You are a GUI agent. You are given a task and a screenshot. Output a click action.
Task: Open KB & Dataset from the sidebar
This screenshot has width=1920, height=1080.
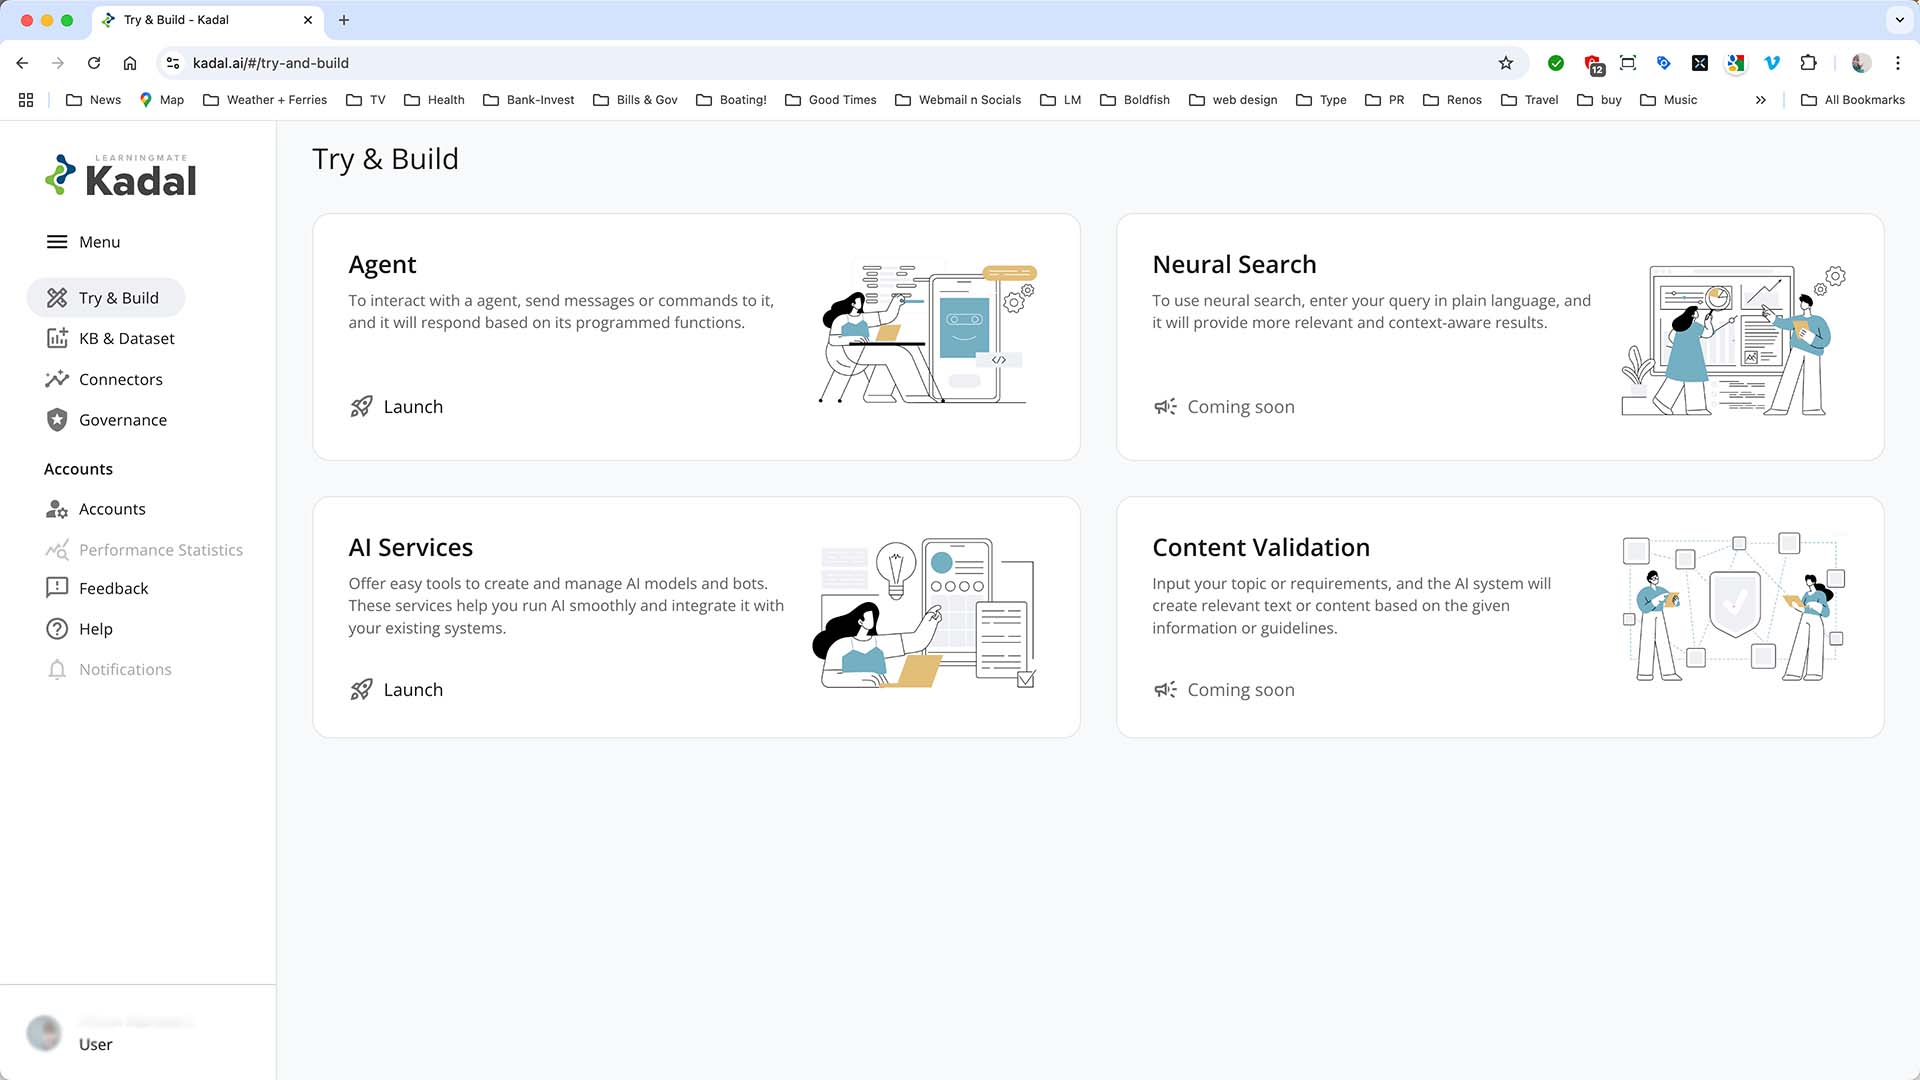126,338
